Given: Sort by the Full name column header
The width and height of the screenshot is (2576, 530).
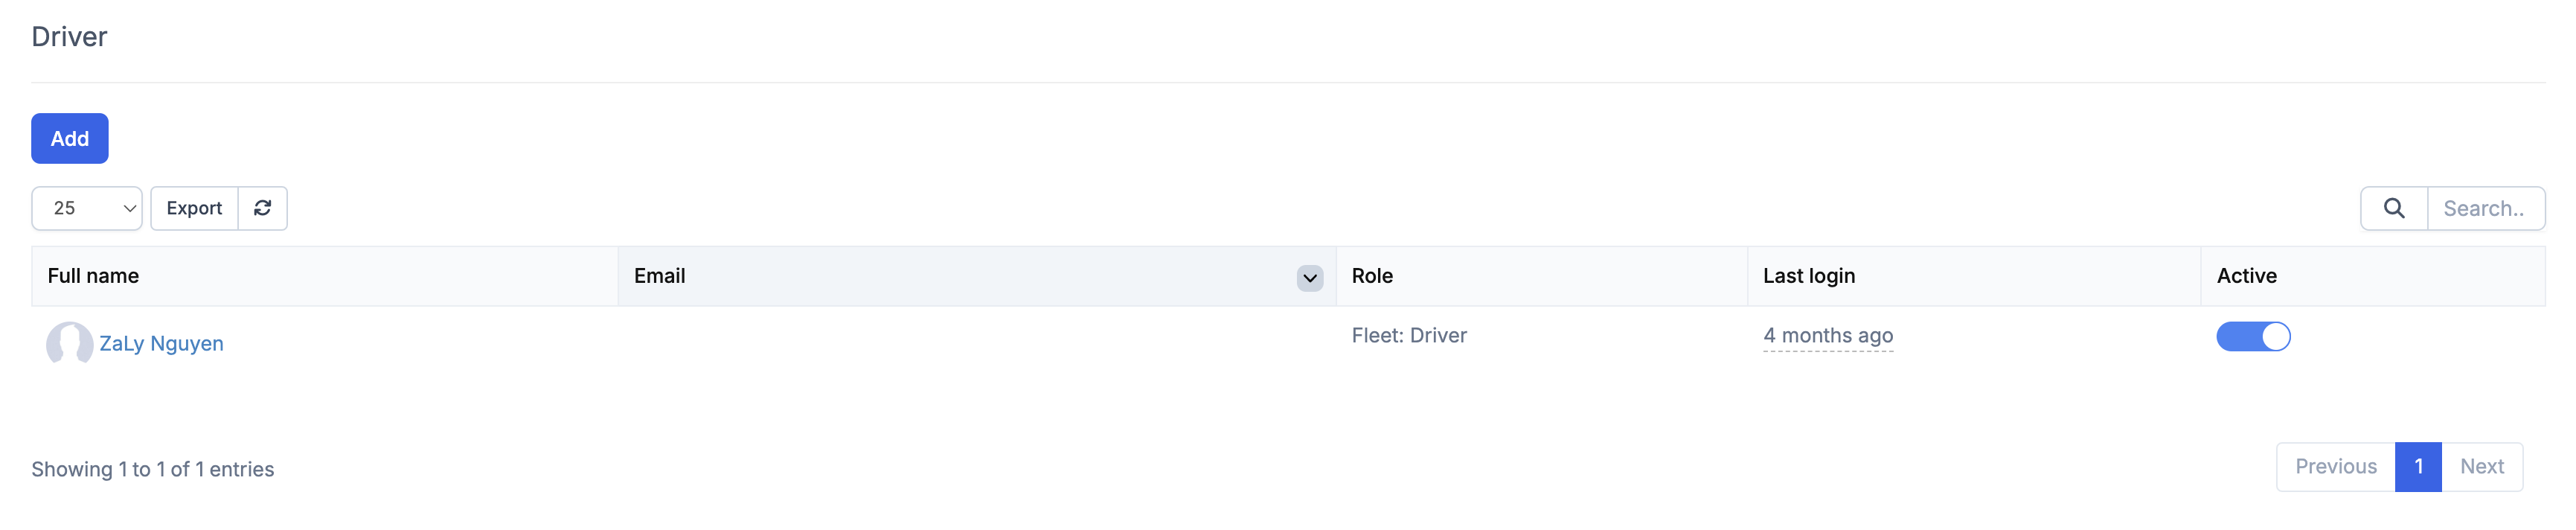Looking at the screenshot, I should tap(93, 276).
